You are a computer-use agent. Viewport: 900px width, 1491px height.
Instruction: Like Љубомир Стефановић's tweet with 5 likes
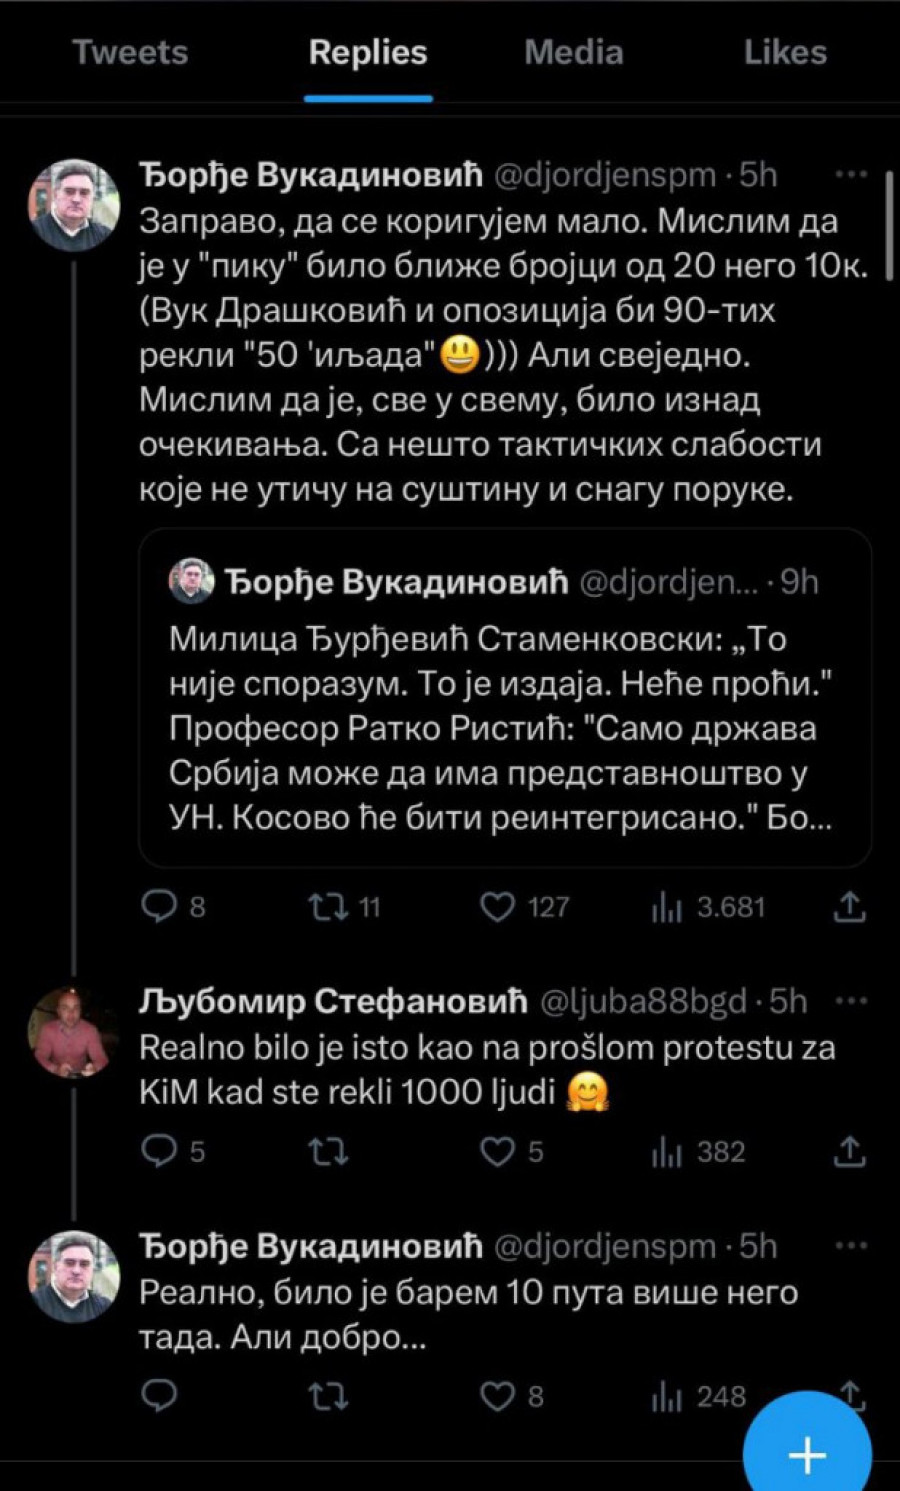pyautogui.click(x=497, y=1151)
